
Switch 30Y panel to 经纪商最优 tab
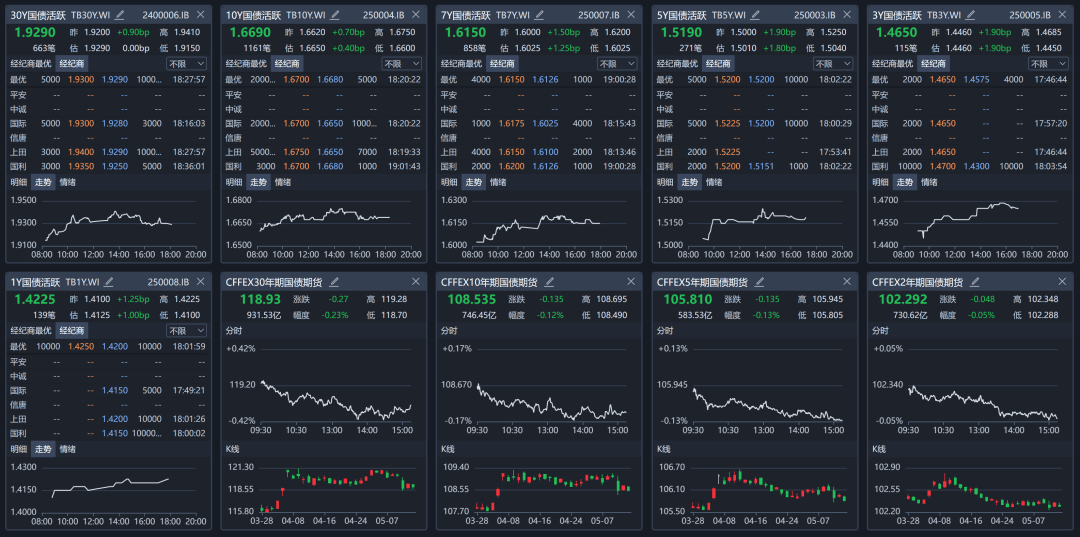point(31,63)
